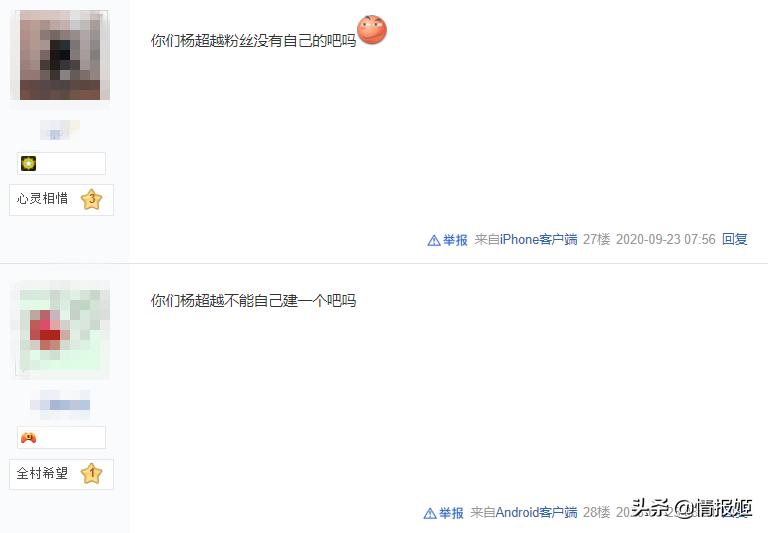768x533 pixels.
Task: Open the iPhone客户端 link
Action: [x=538, y=239]
